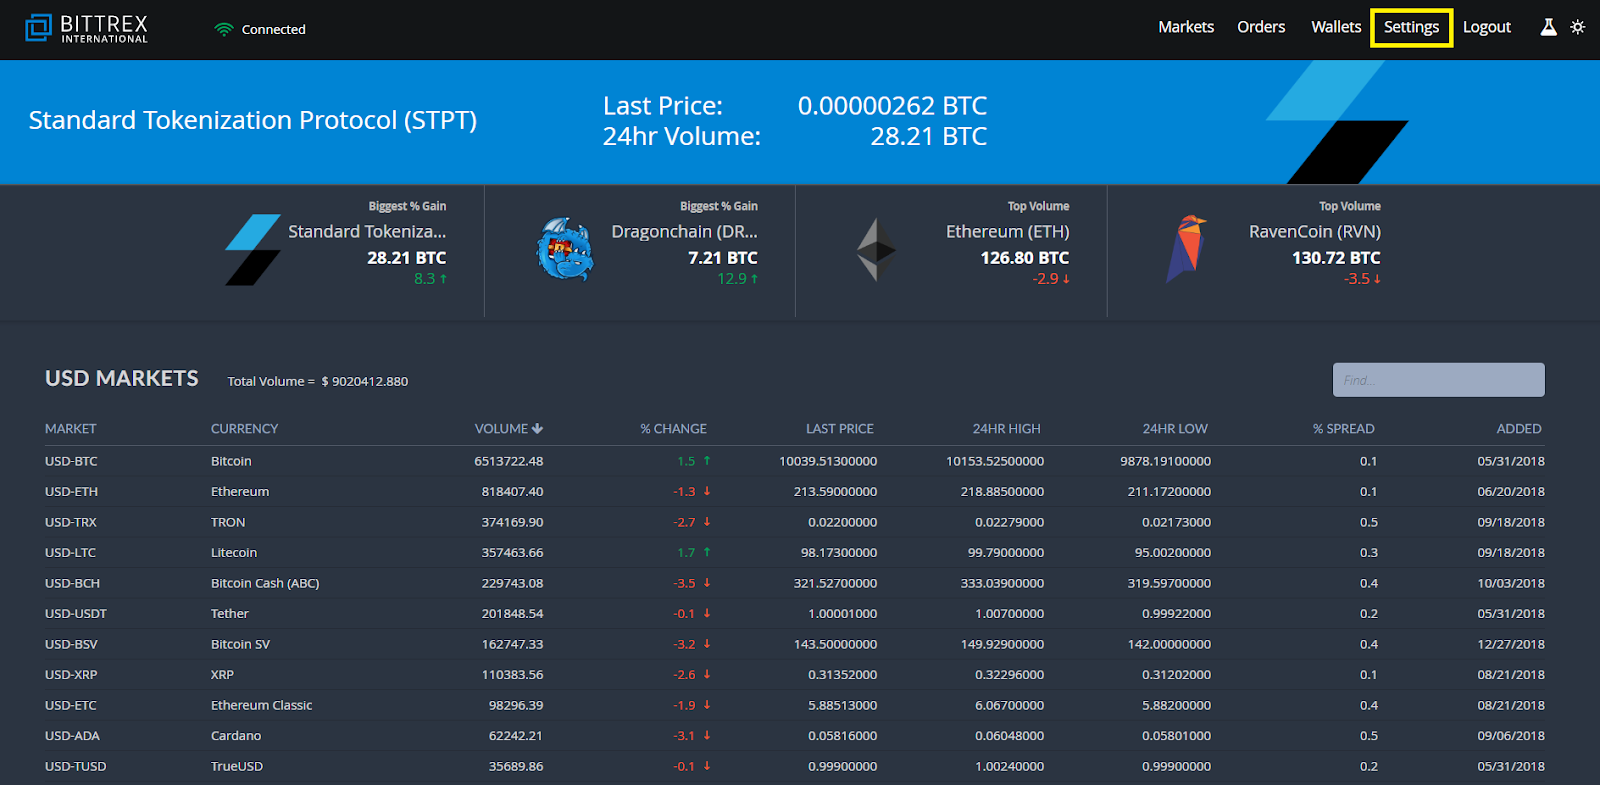This screenshot has width=1600, height=785.
Task: Click the XRP currency name
Action: (222, 675)
